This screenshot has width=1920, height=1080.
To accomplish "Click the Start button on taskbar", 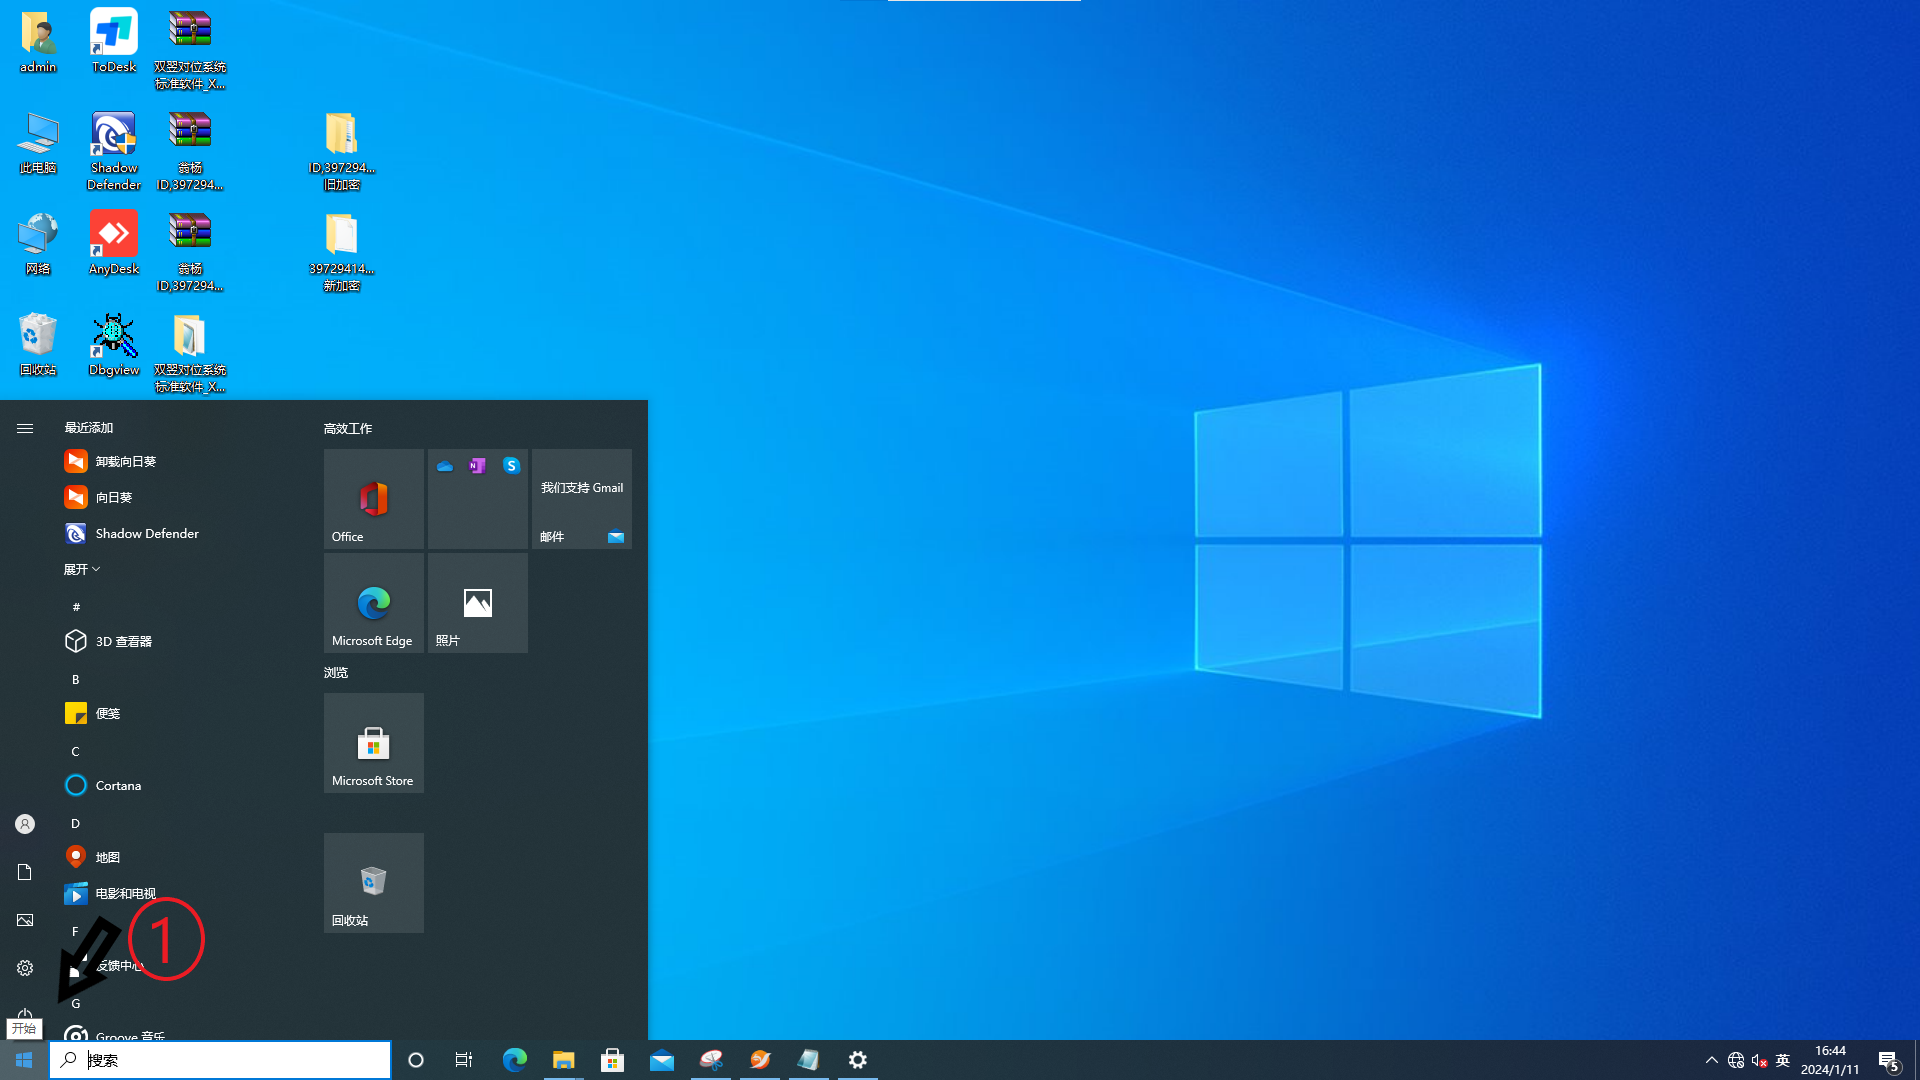I will tap(24, 1060).
